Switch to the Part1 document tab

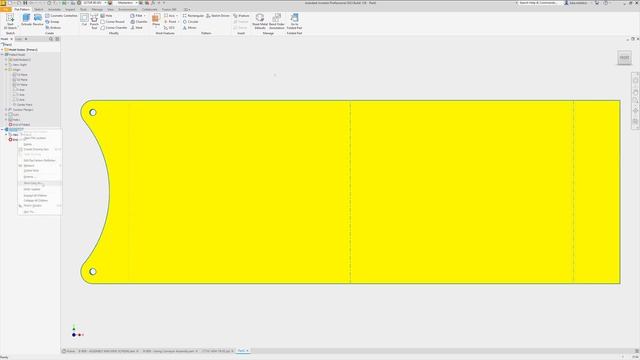point(242,351)
